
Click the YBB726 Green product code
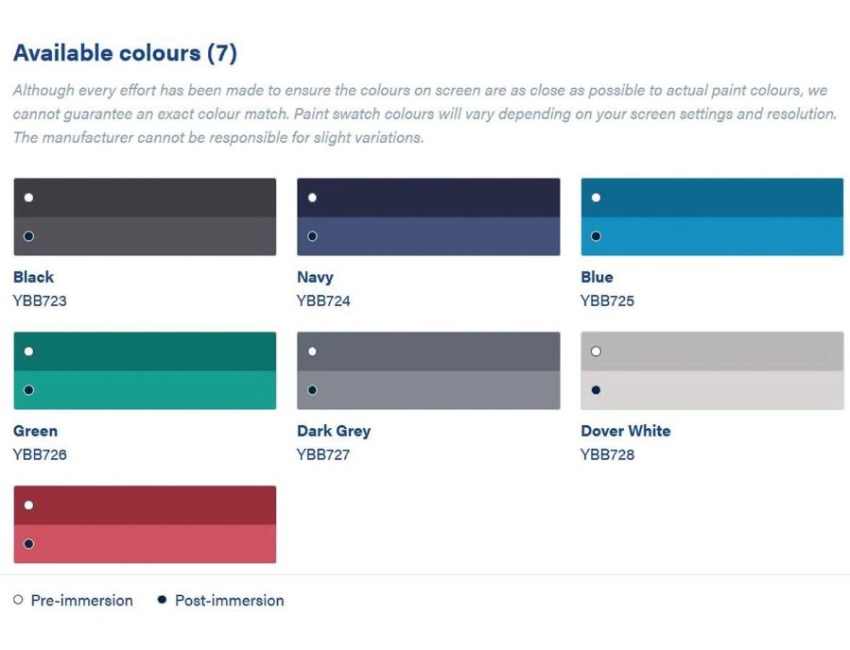click(x=40, y=454)
